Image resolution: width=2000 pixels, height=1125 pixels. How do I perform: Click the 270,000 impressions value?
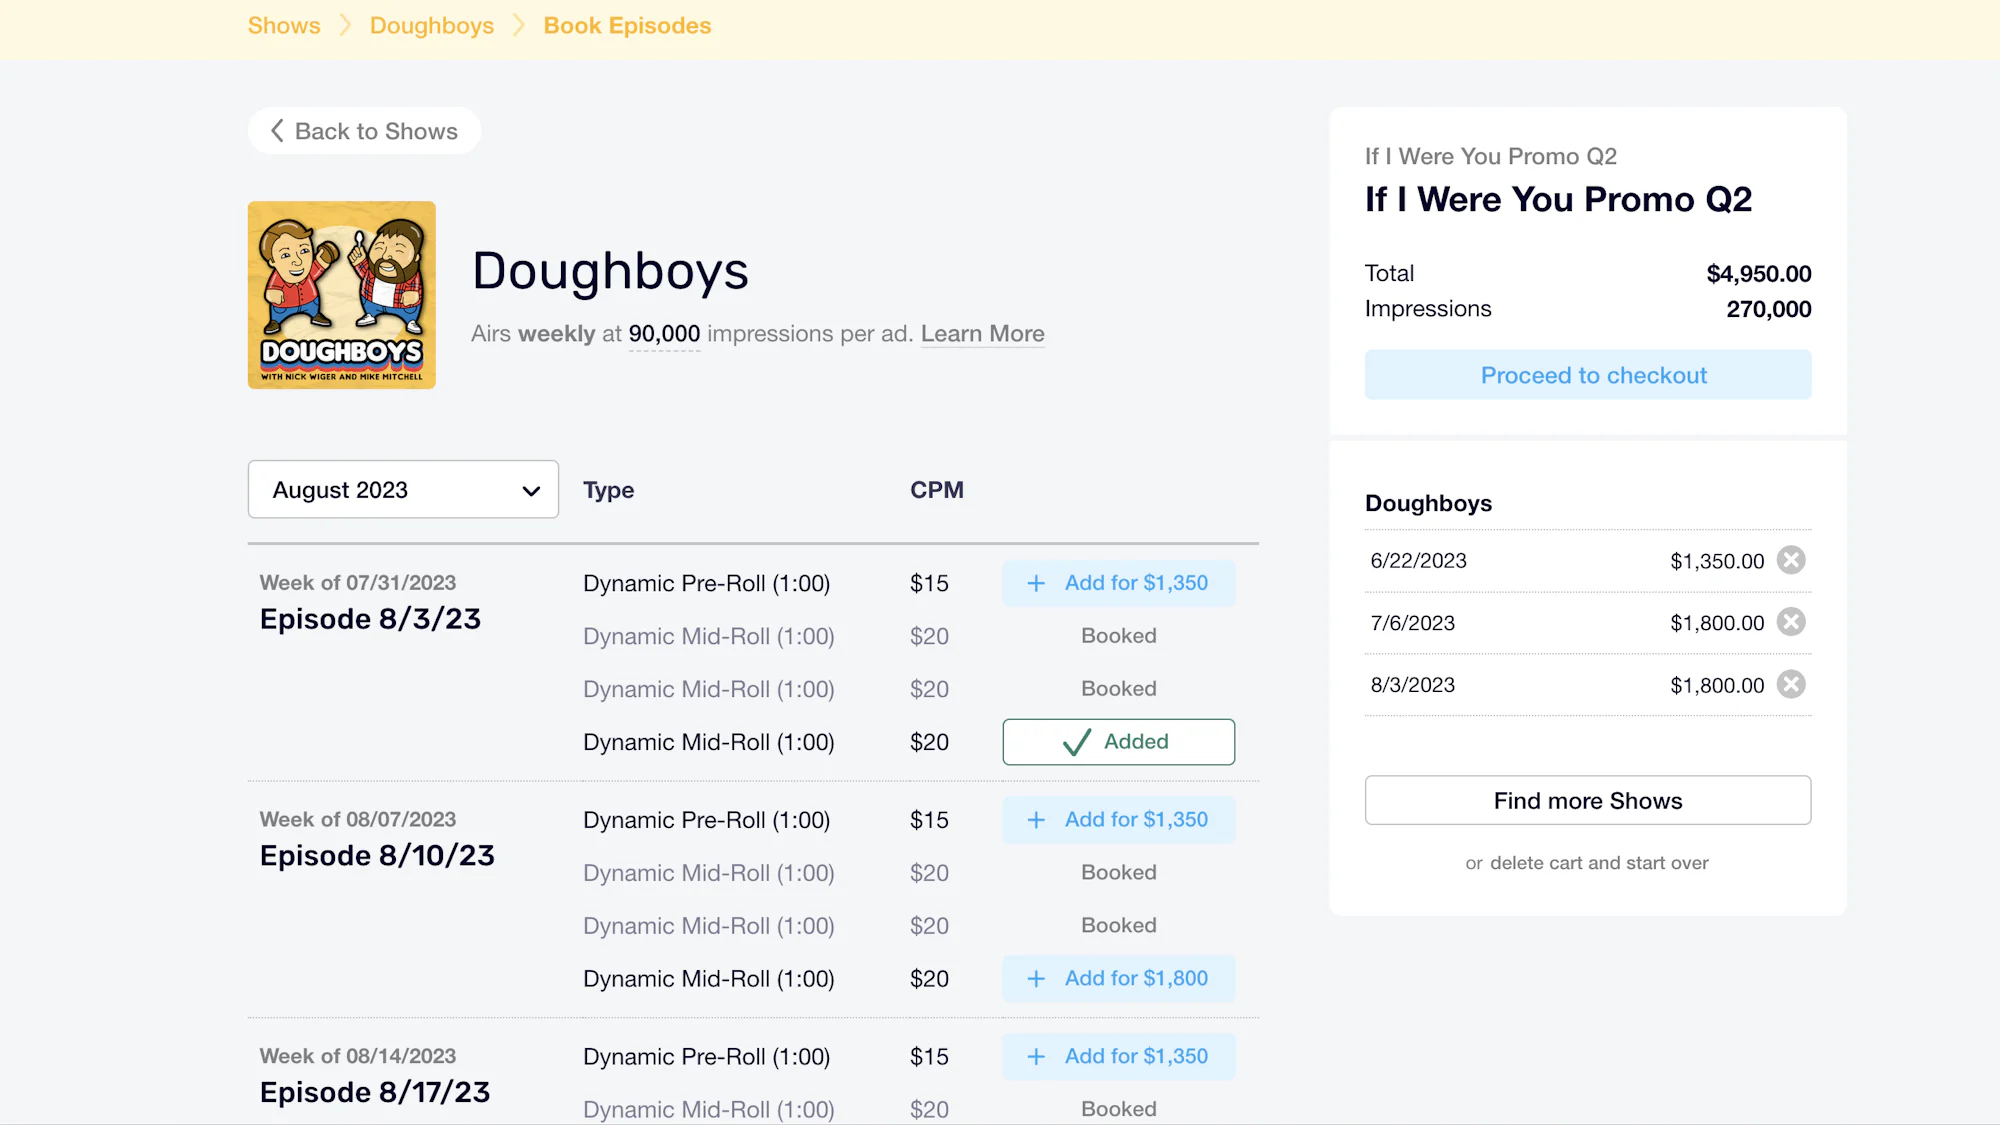[1769, 309]
